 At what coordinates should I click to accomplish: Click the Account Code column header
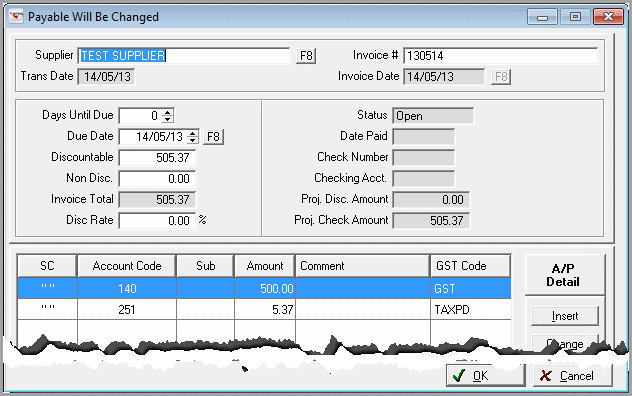[x=127, y=266]
